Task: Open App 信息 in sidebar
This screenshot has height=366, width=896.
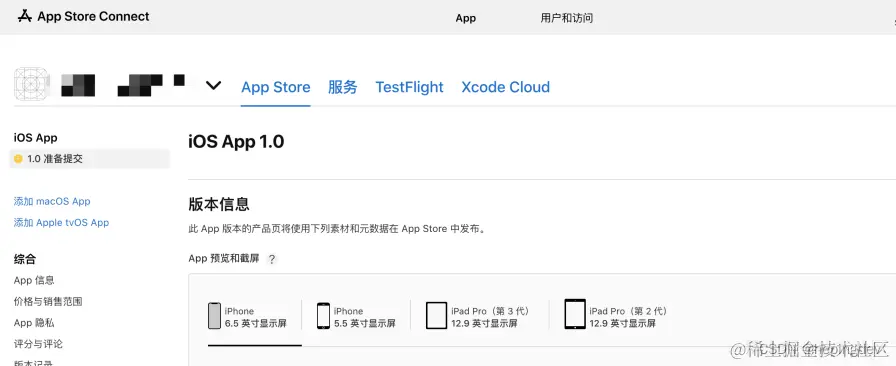Action: pos(34,280)
